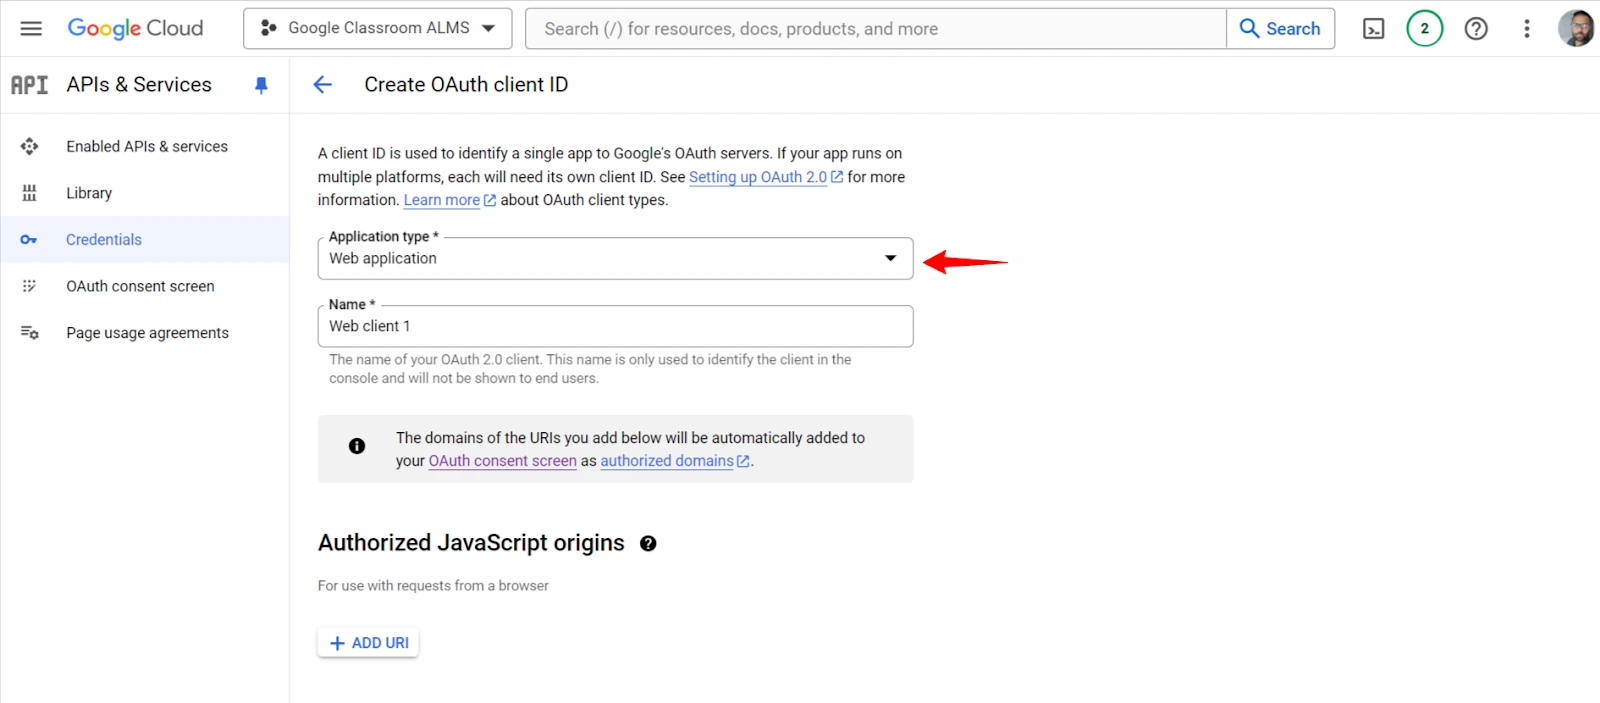Click text 'For use with requests from a browser'

tap(433, 586)
